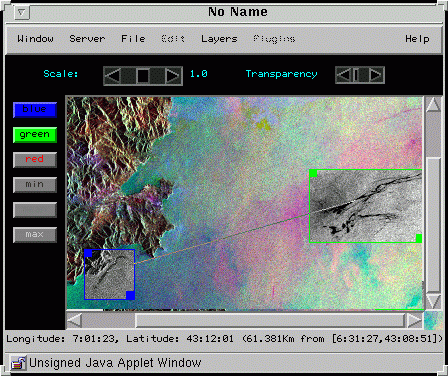Screen dimensions: 448x376
Task: Select the green layer button
Action: (35, 135)
